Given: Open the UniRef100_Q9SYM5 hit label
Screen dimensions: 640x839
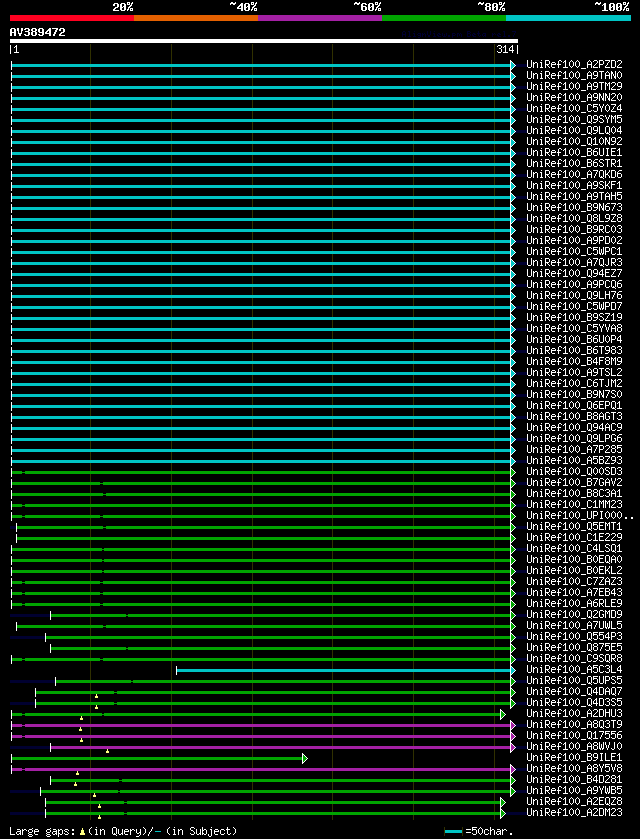Looking at the screenshot, I should coord(574,120).
